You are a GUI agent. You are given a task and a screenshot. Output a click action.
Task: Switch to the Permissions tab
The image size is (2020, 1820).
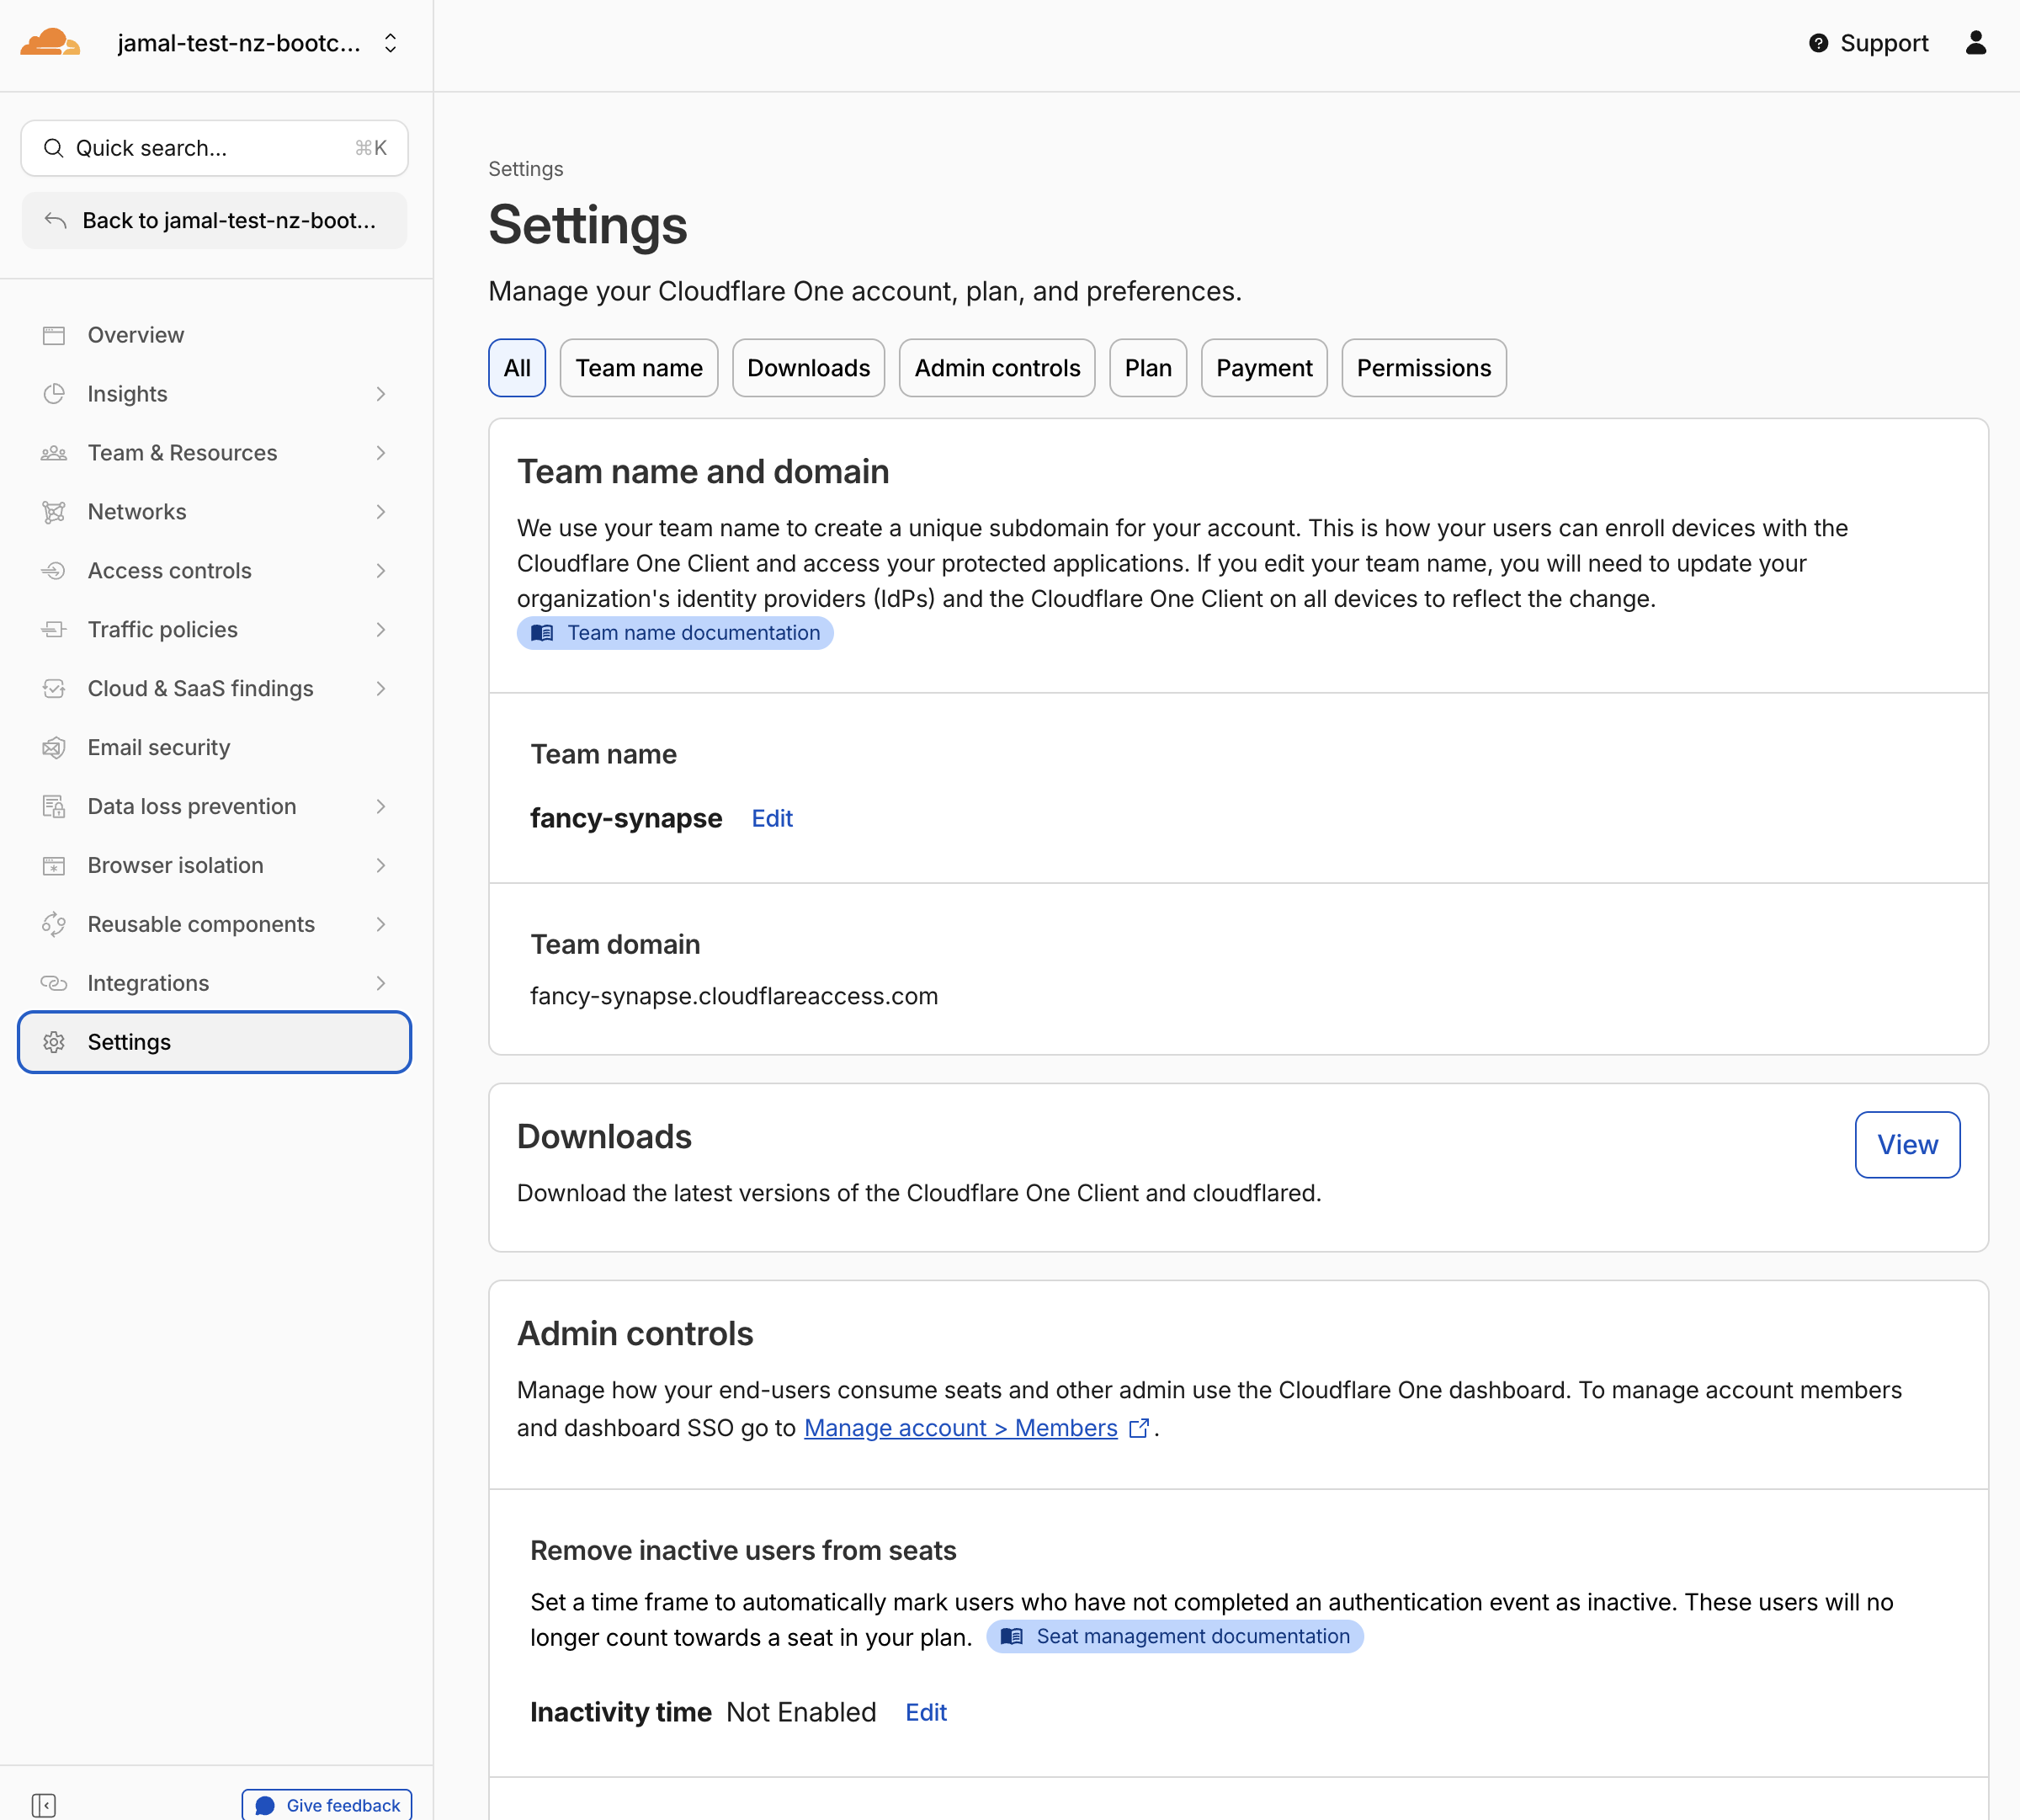pyautogui.click(x=1424, y=368)
